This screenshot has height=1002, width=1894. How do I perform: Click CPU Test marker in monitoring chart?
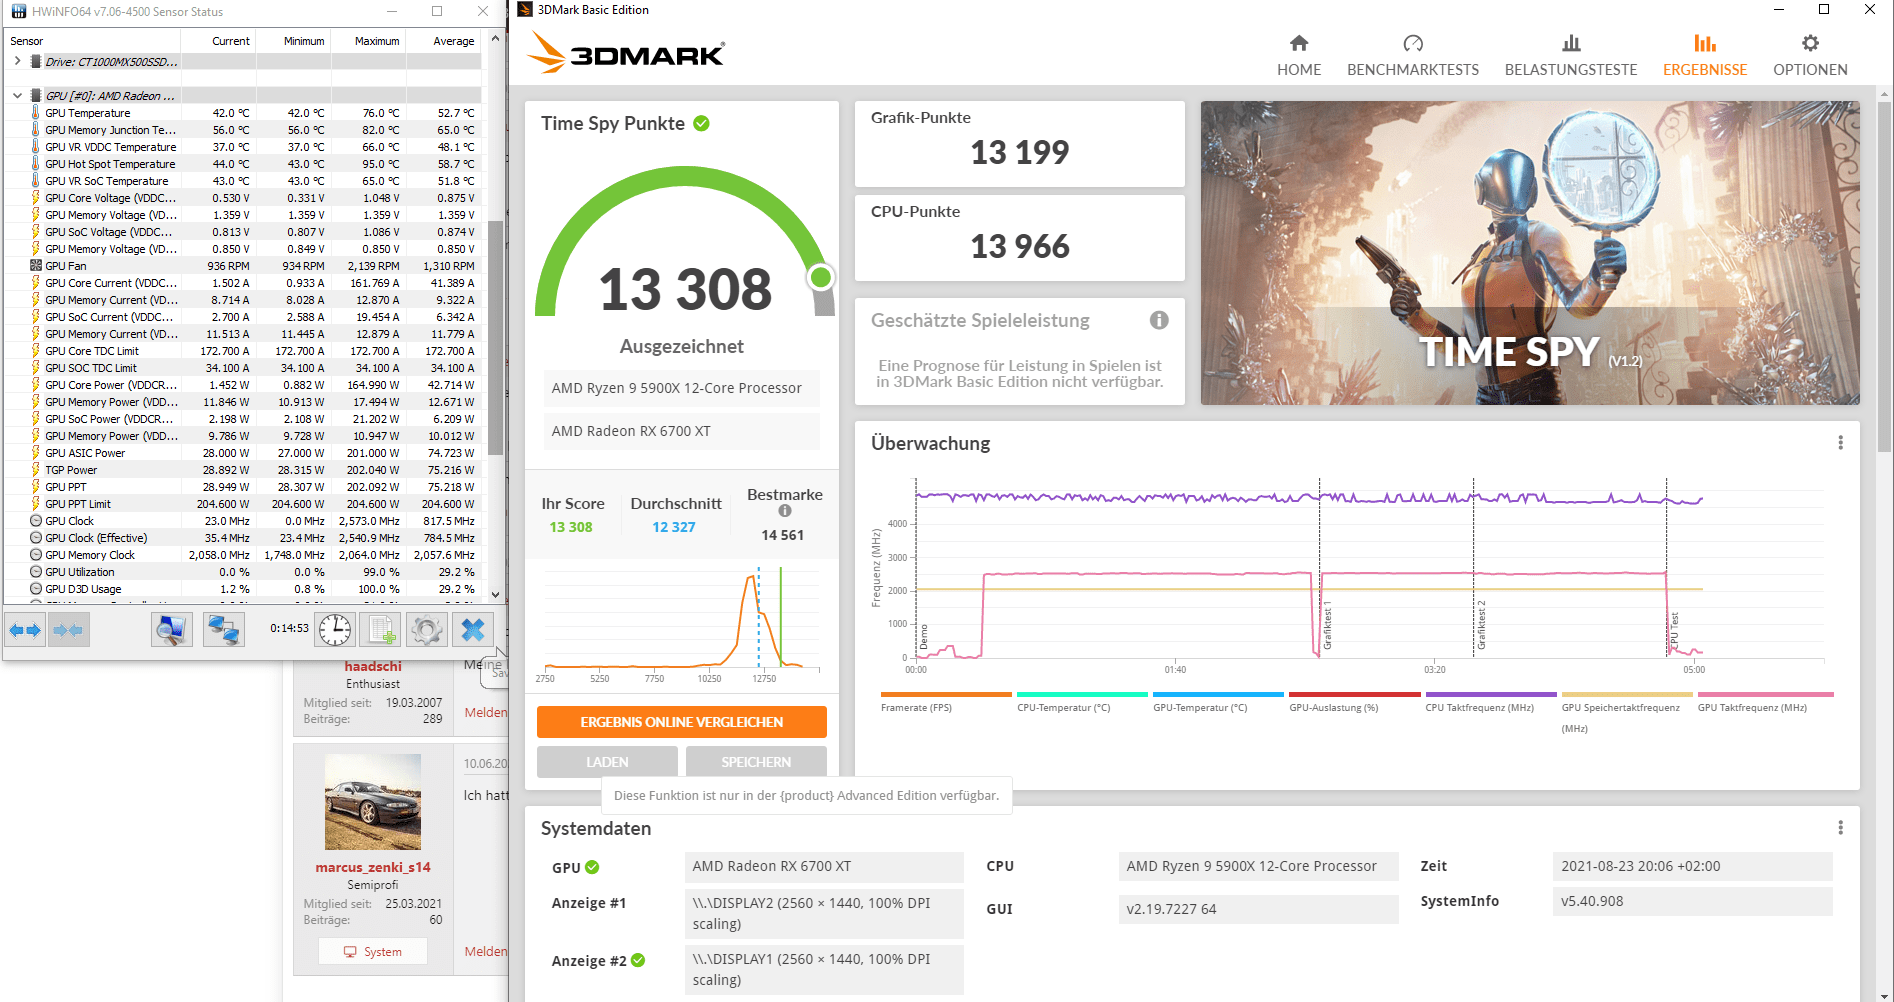click(1674, 630)
